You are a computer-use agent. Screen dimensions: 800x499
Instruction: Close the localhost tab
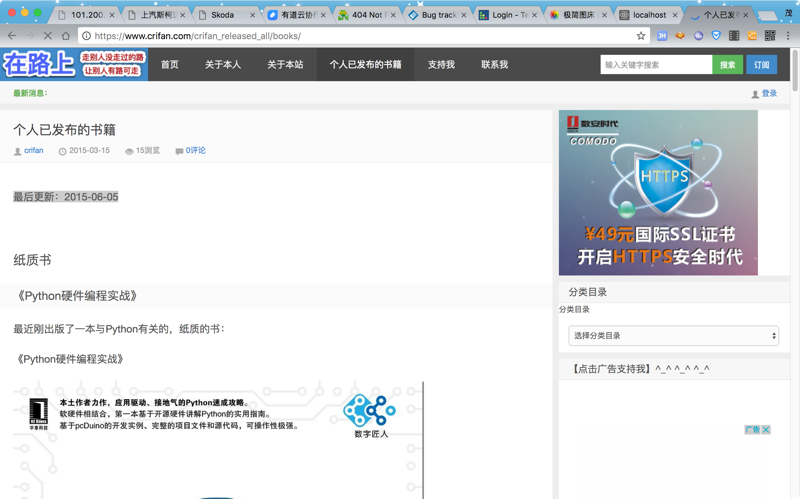pyautogui.click(x=675, y=15)
